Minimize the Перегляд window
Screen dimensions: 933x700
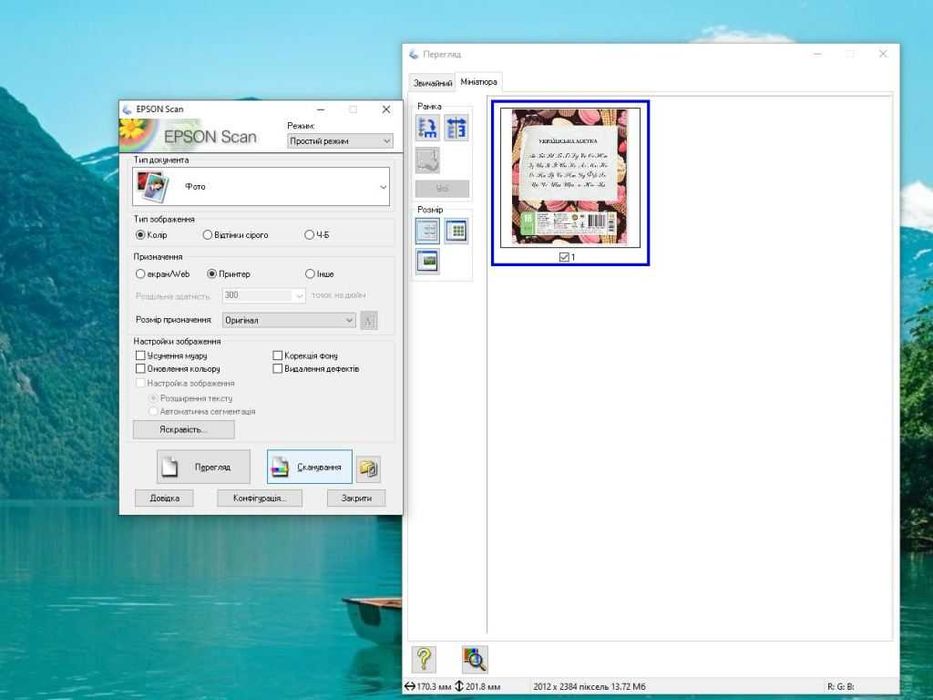click(818, 54)
